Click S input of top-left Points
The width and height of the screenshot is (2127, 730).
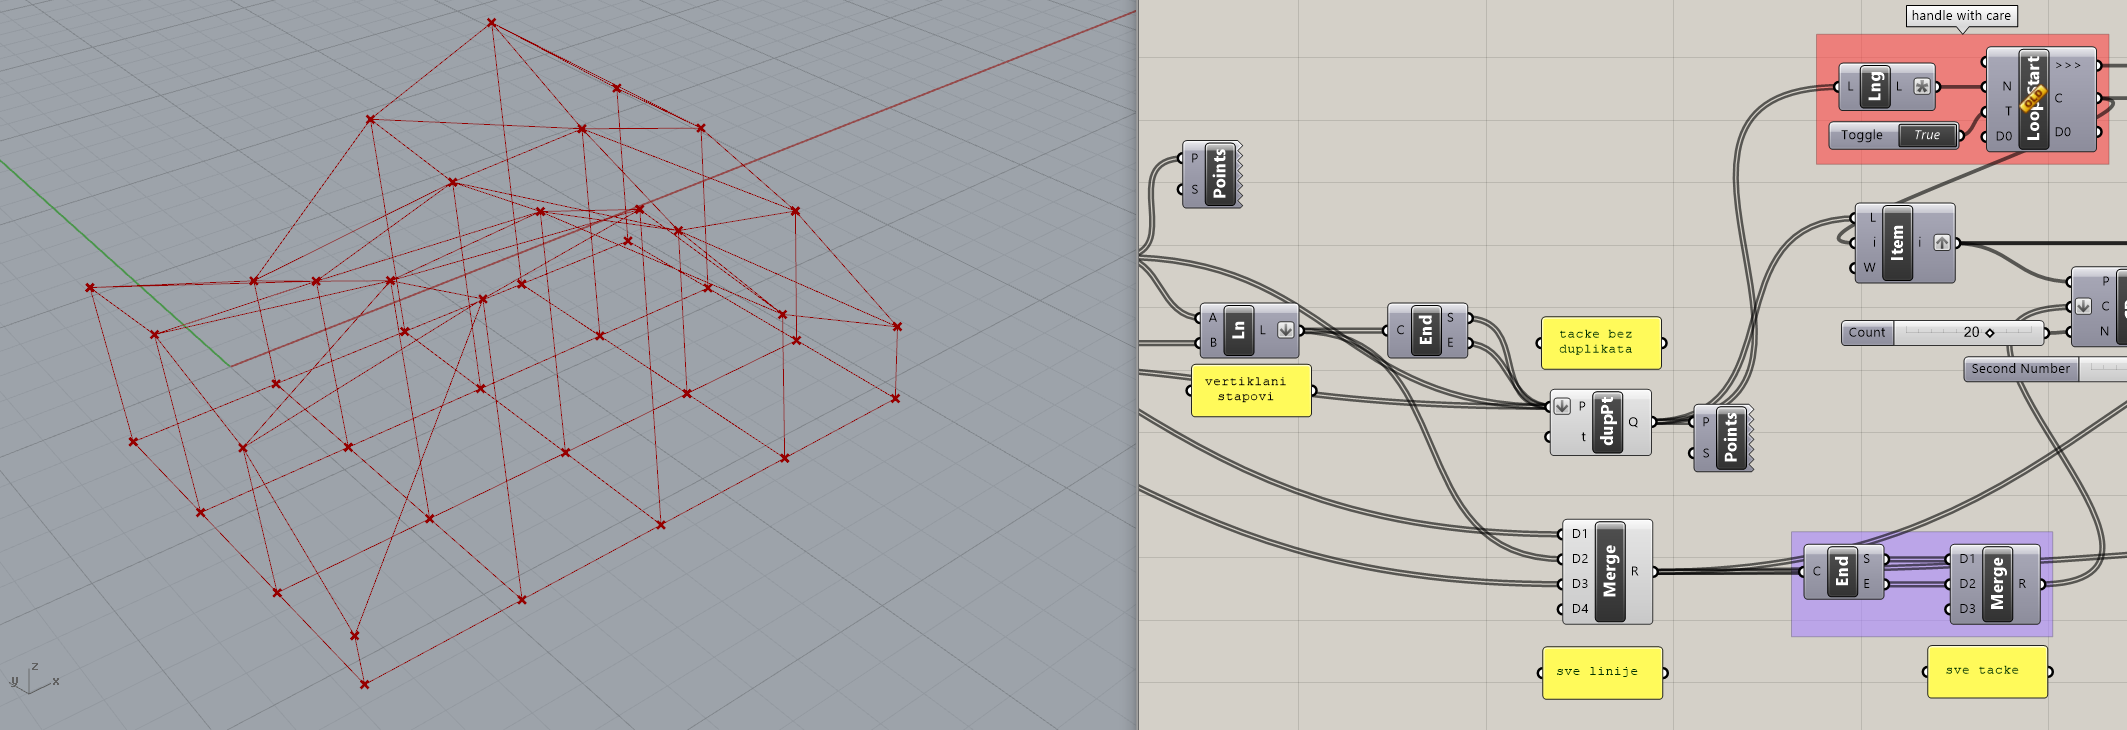coord(1194,190)
